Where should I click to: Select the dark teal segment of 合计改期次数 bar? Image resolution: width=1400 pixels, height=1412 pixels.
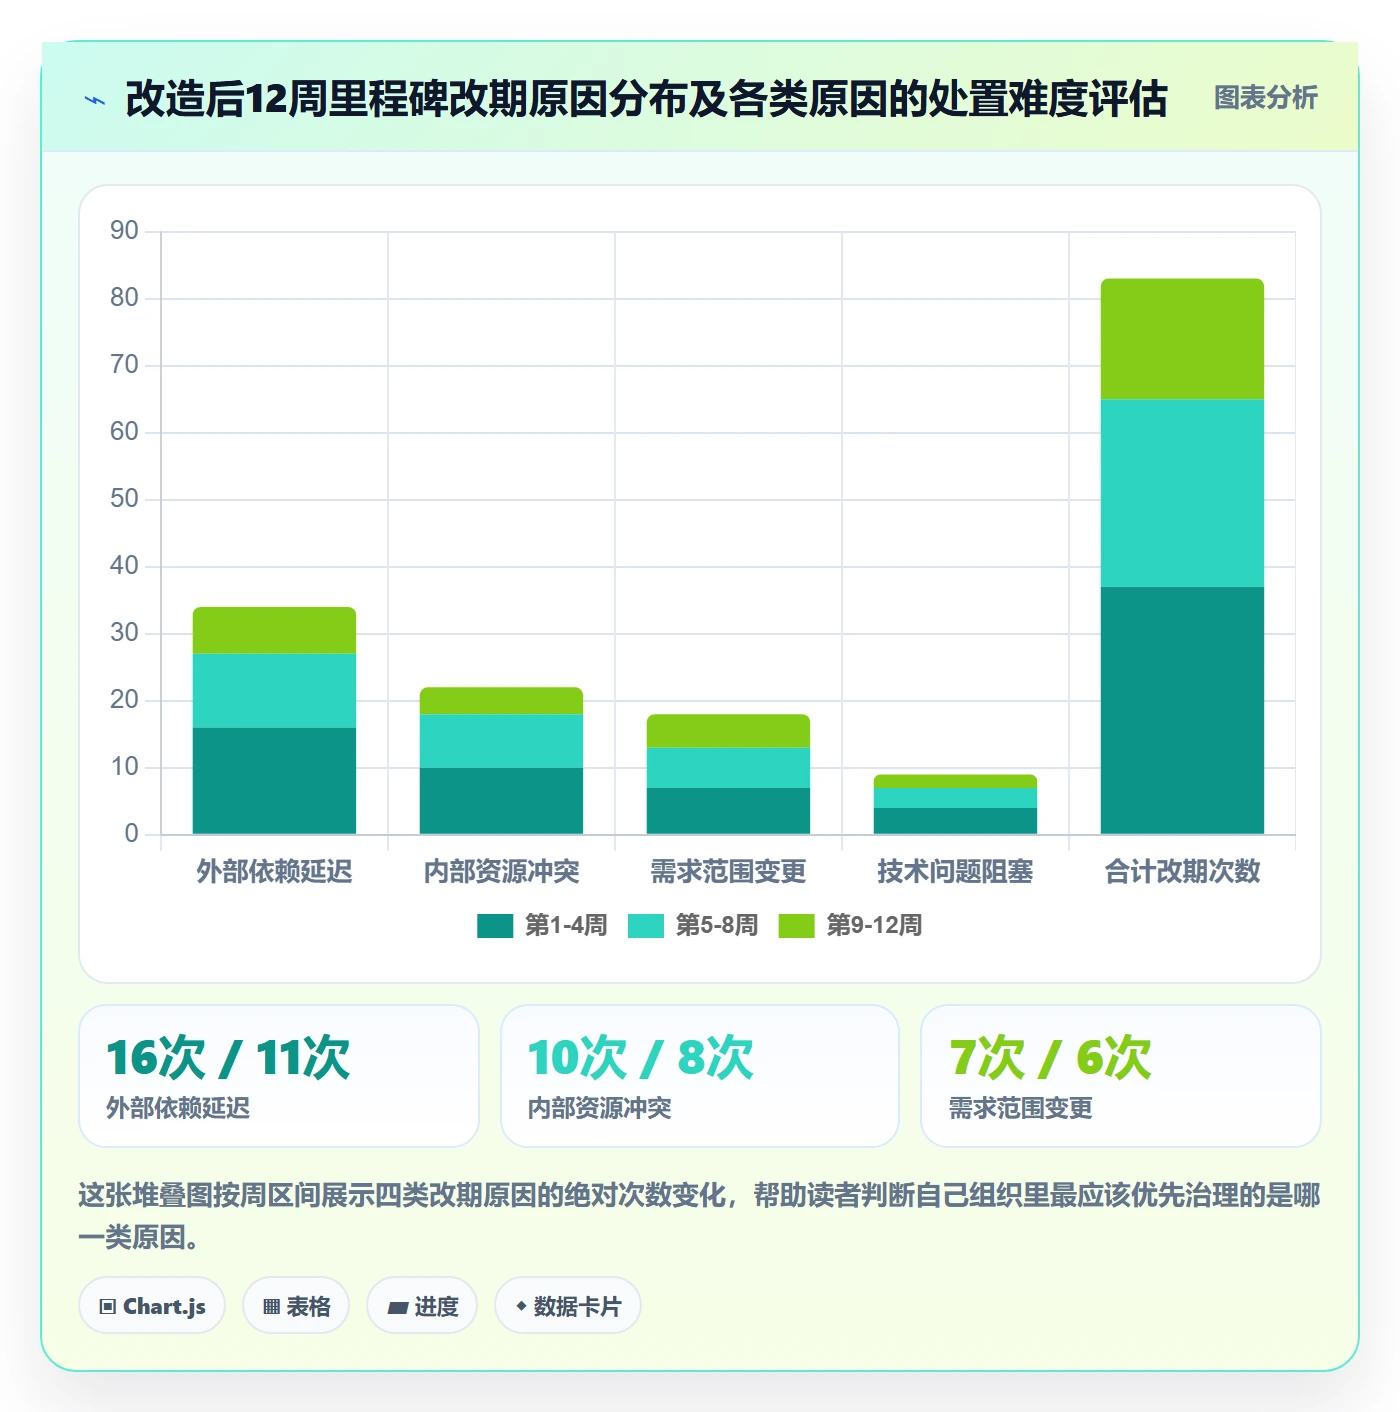pyautogui.click(x=1182, y=710)
